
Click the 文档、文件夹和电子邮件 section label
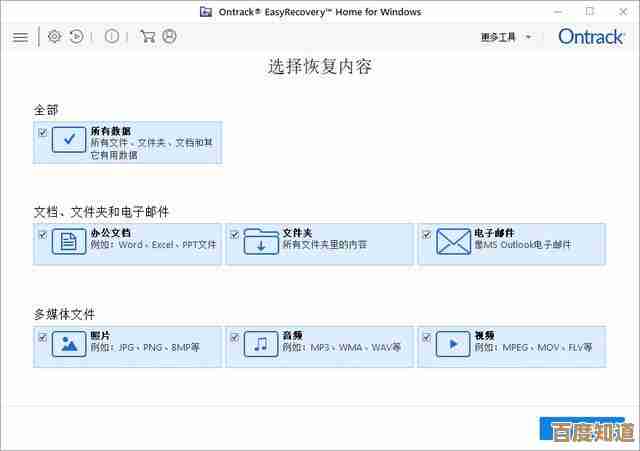click(101, 212)
